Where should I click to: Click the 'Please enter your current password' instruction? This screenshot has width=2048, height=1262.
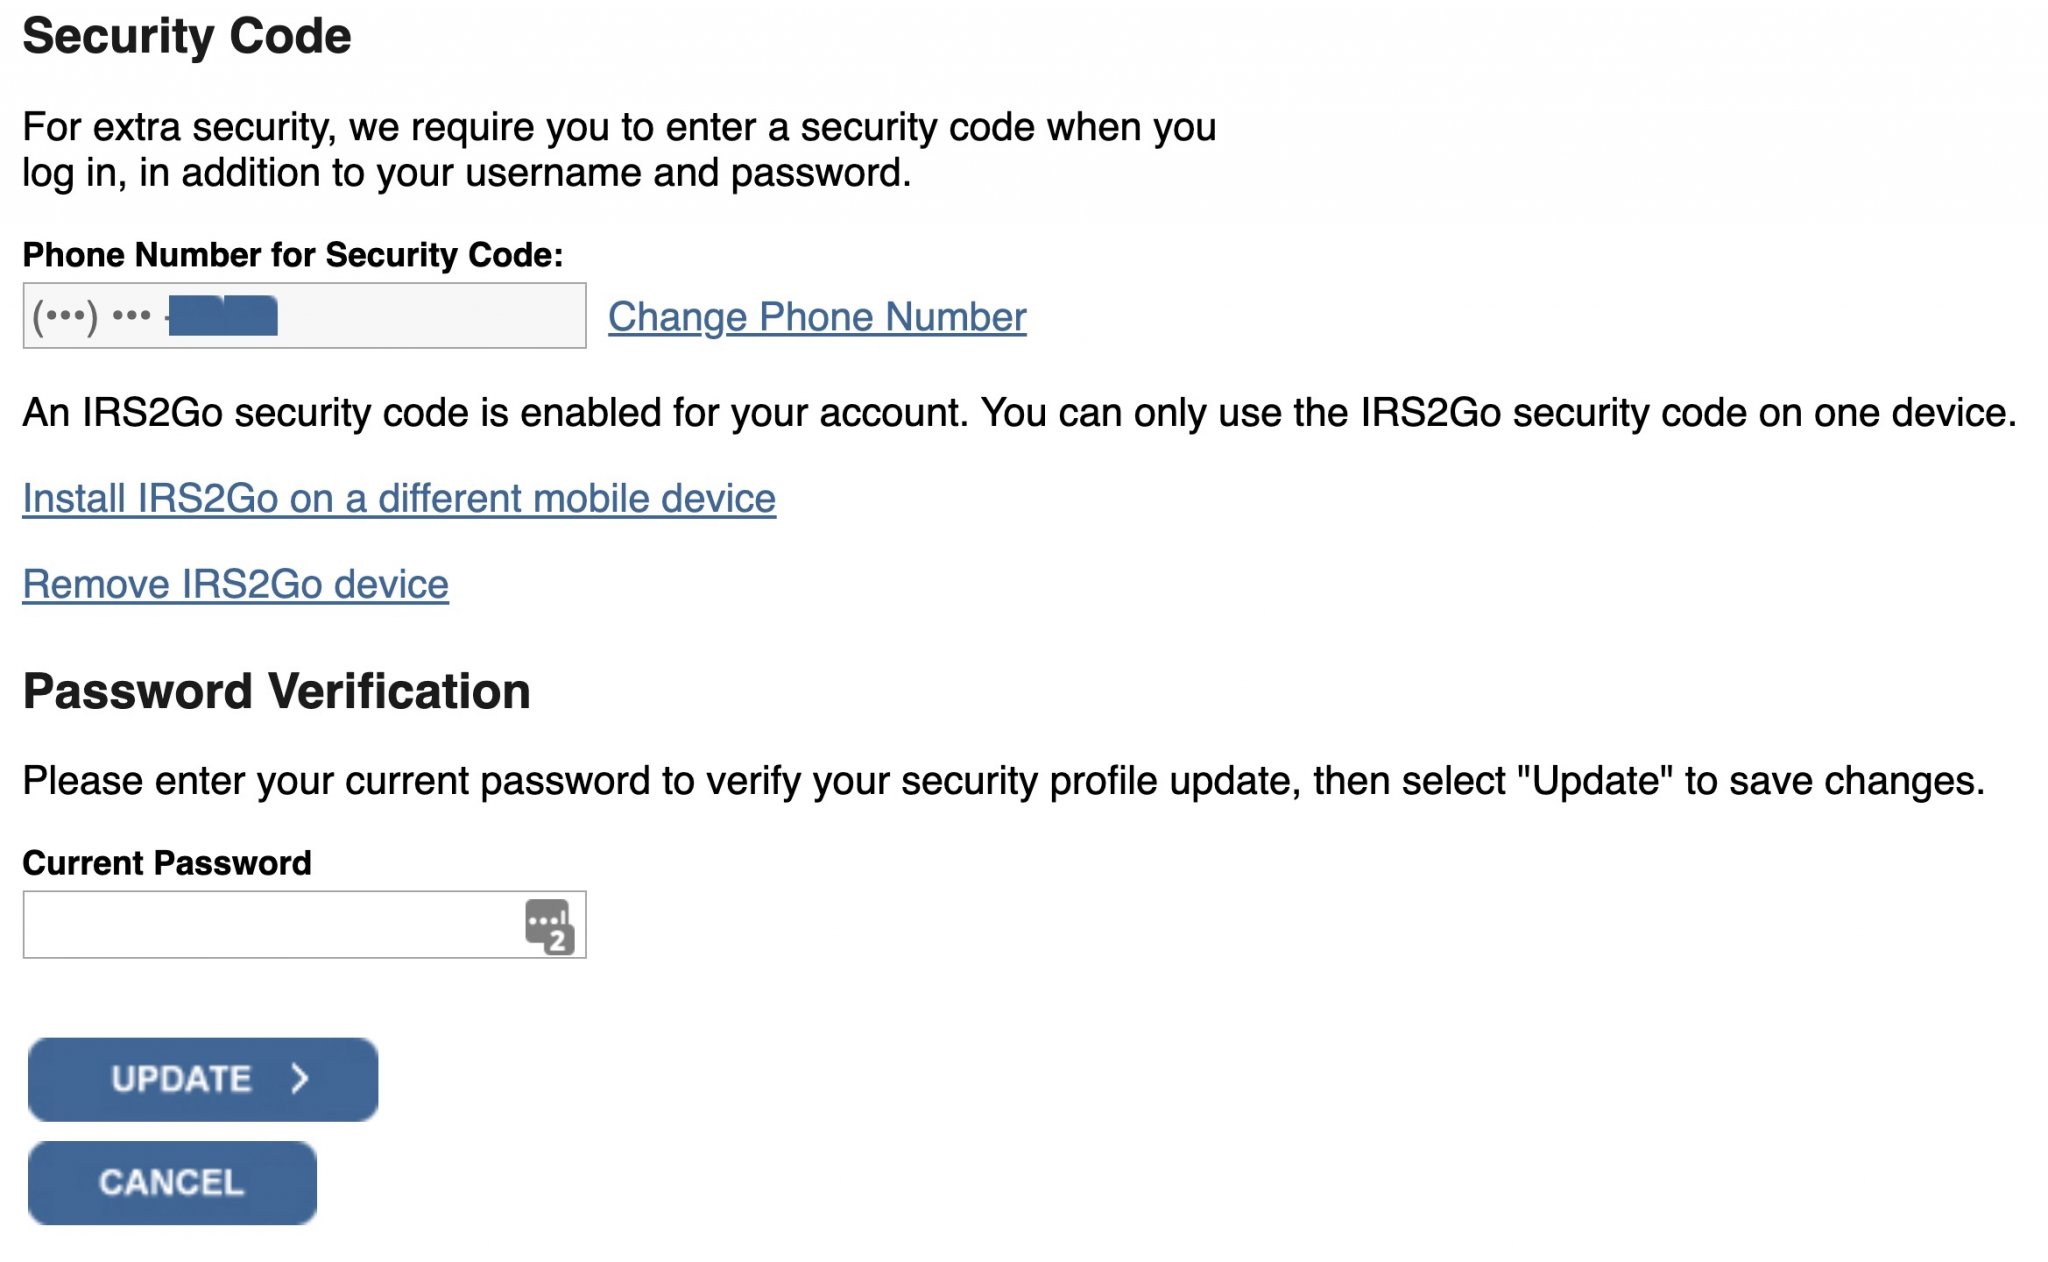click(x=1002, y=780)
